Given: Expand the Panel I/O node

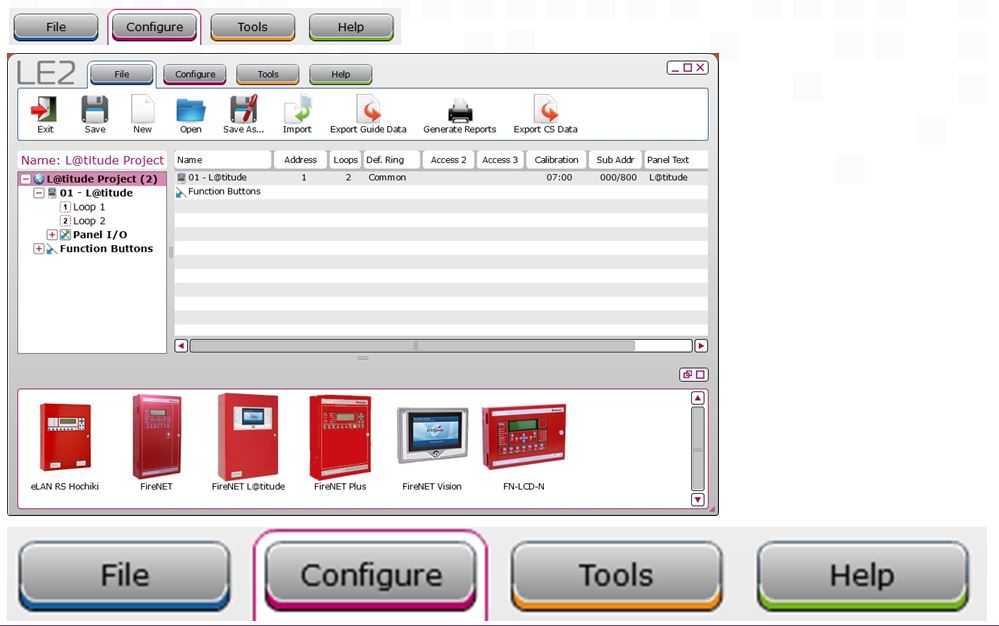Looking at the screenshot, I should click(x=52, y=234).
